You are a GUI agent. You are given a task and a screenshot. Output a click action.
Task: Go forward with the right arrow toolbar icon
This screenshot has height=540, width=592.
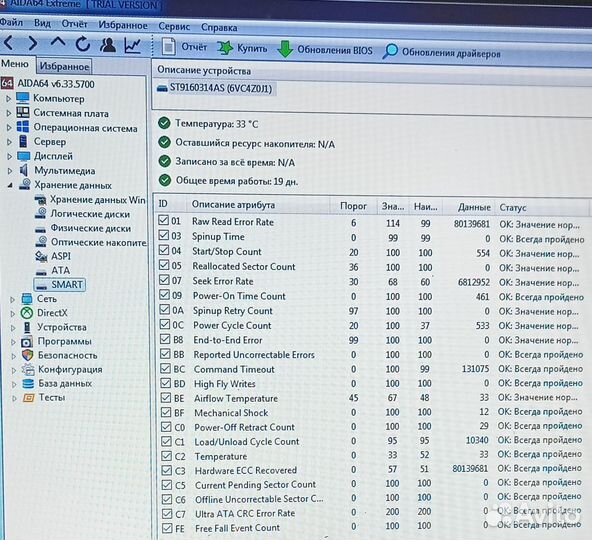(x=33, y=43)
